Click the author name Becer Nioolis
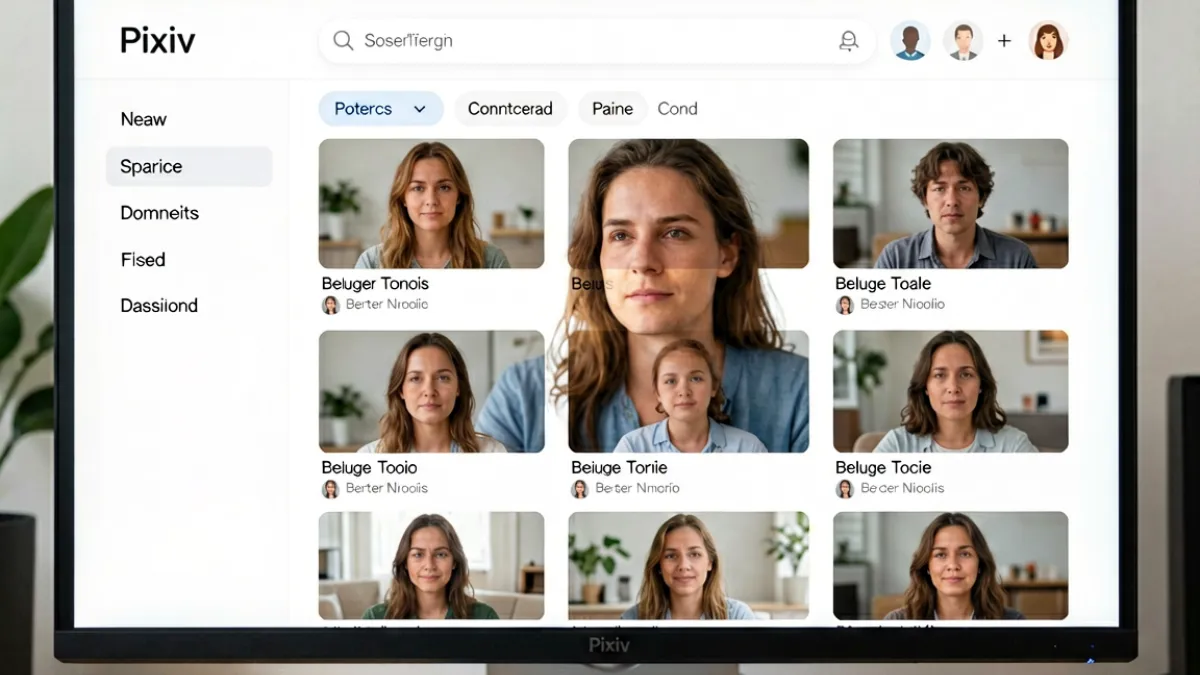 [x=902, y=489]
